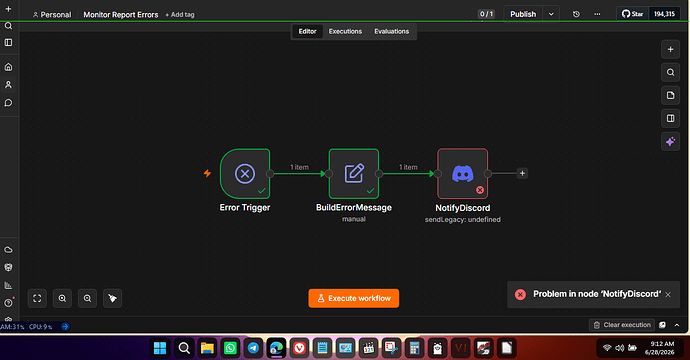Open the three-dot workflow options menu
Image resolution: width=690 pixels, height=360 pixels.
(x=597, y=14)
